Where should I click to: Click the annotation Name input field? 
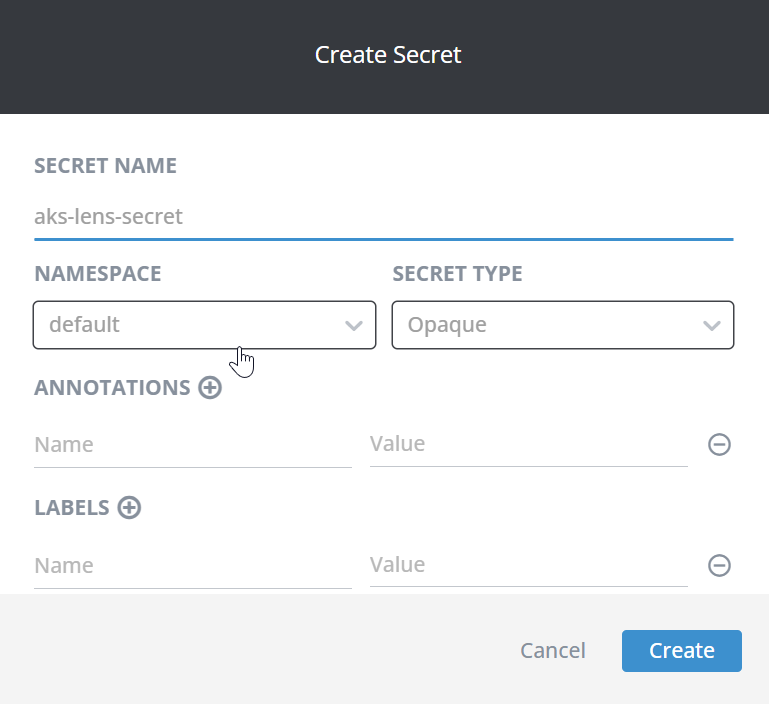point(192,445)
